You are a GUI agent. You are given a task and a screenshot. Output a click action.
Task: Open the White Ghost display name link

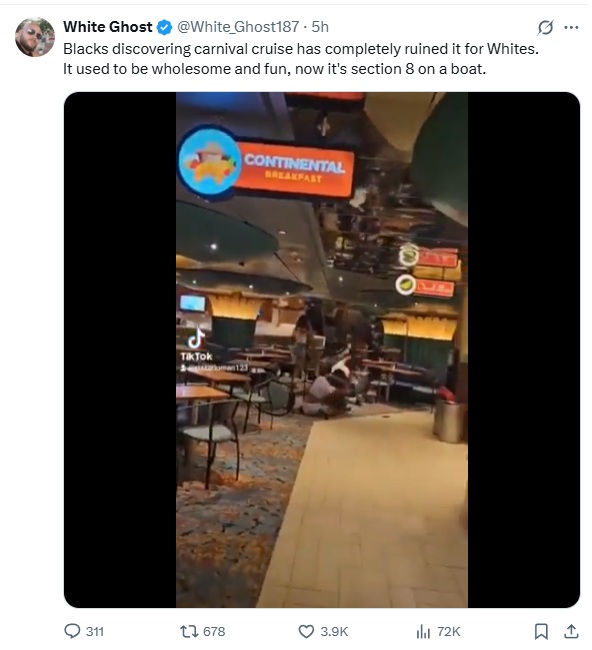(x=108, y=27)
